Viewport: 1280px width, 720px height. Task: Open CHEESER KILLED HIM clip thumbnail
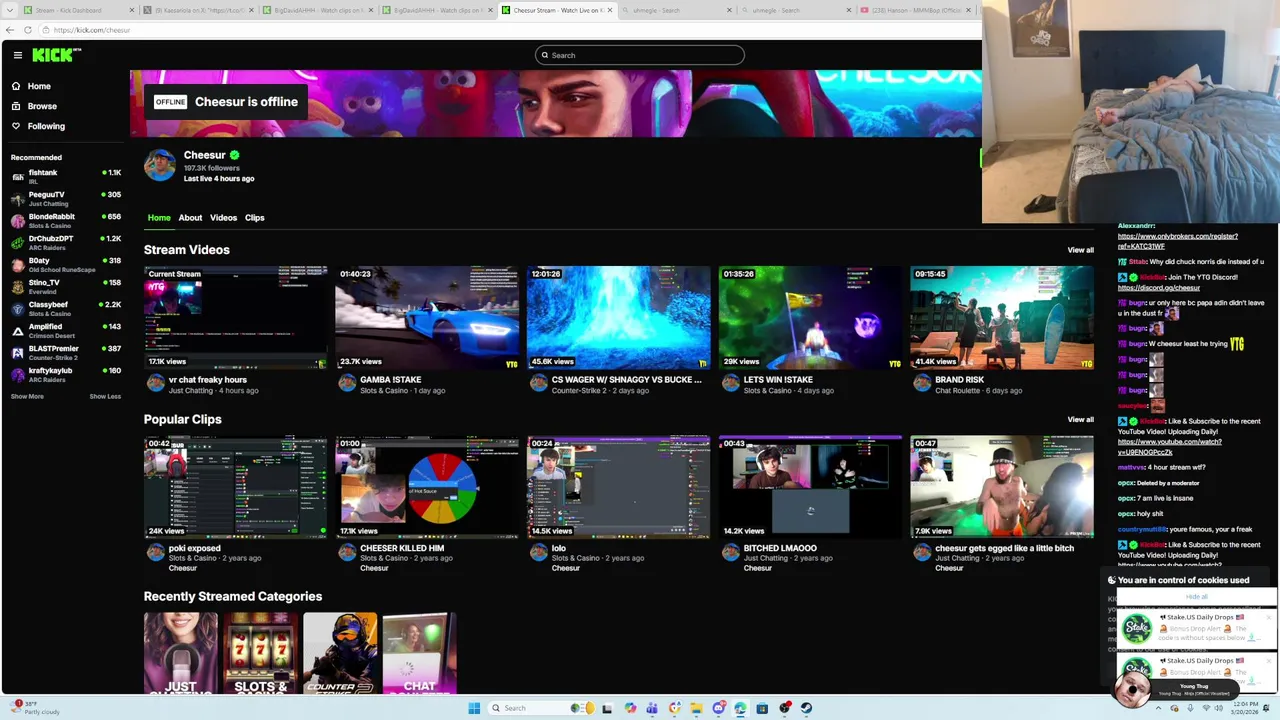[427, 487]
